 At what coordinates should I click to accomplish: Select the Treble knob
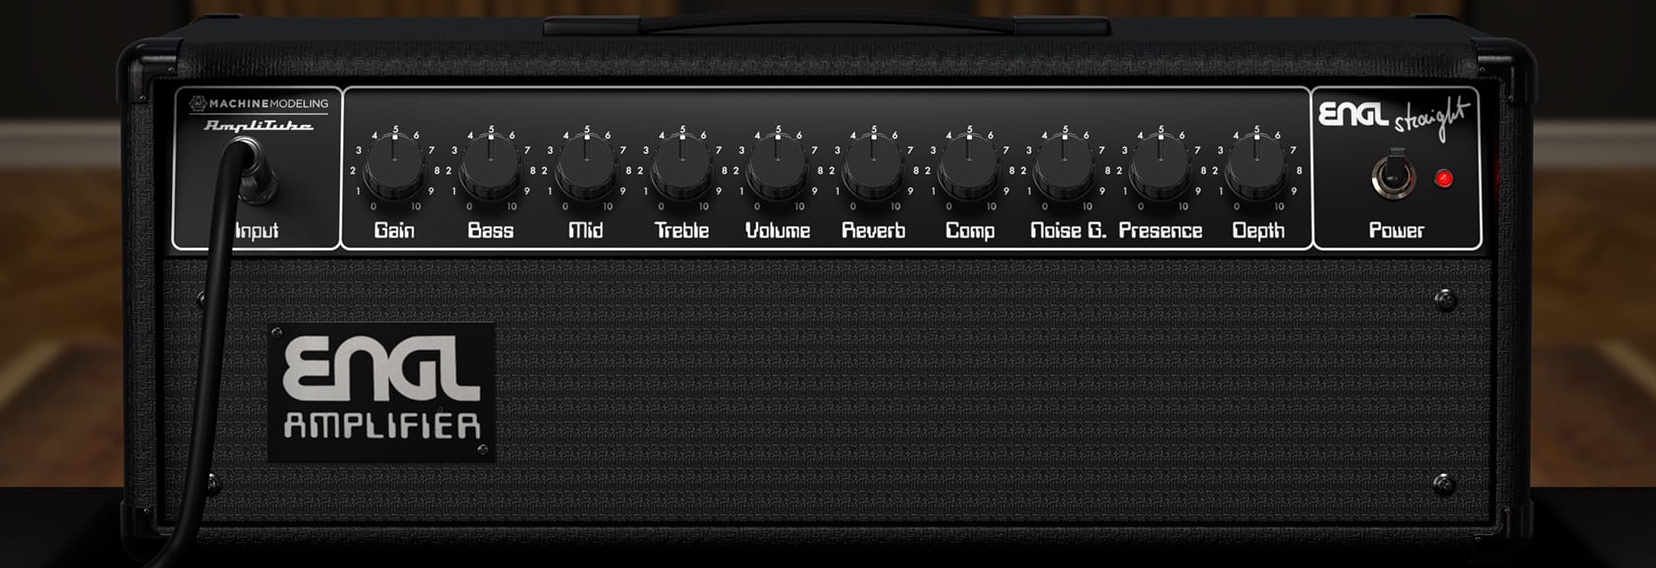[682, 166]
